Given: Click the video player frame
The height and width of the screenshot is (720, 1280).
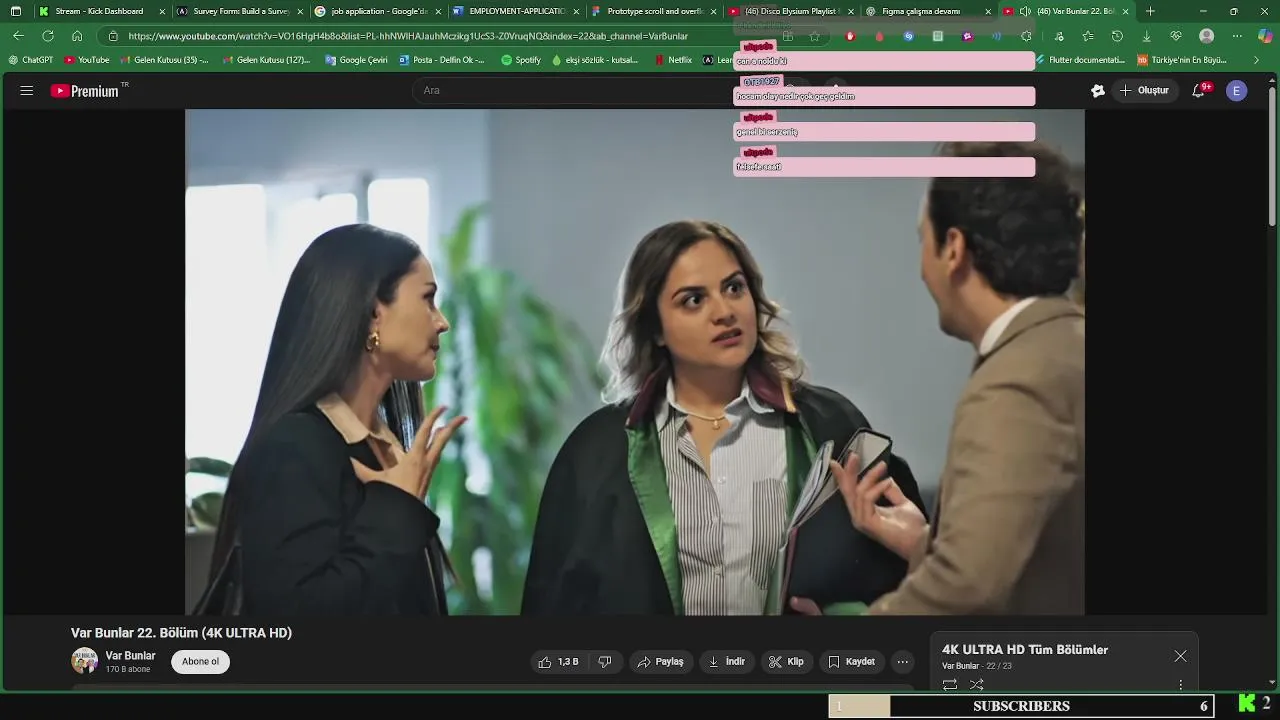Looking at the screenshot, I should pos(634,362).
